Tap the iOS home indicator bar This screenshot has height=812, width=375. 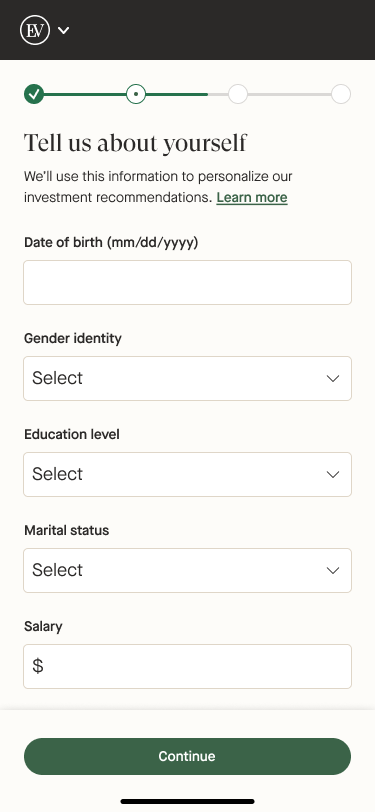pos(188,802)
